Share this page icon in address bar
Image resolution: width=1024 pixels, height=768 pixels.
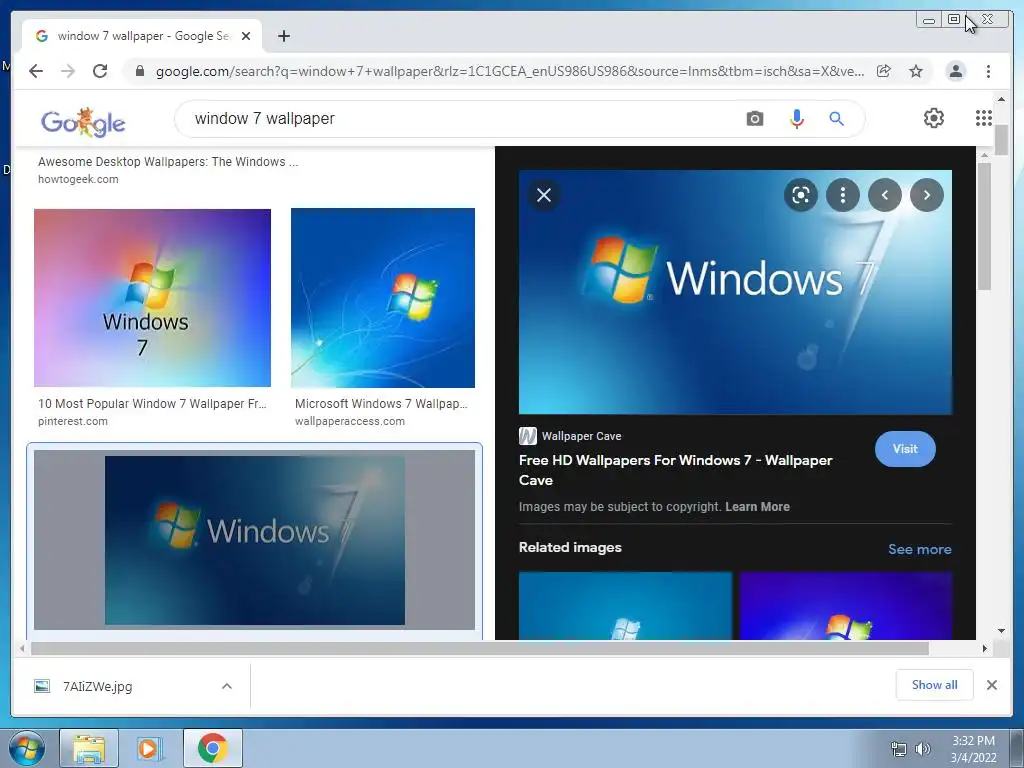tap(884, 71)
